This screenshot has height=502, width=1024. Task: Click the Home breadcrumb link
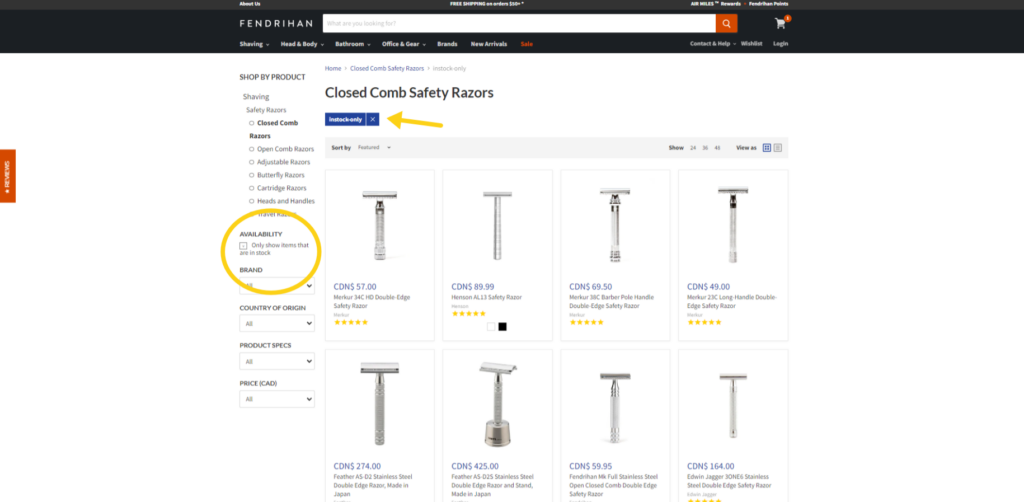(x=333, y=69)
